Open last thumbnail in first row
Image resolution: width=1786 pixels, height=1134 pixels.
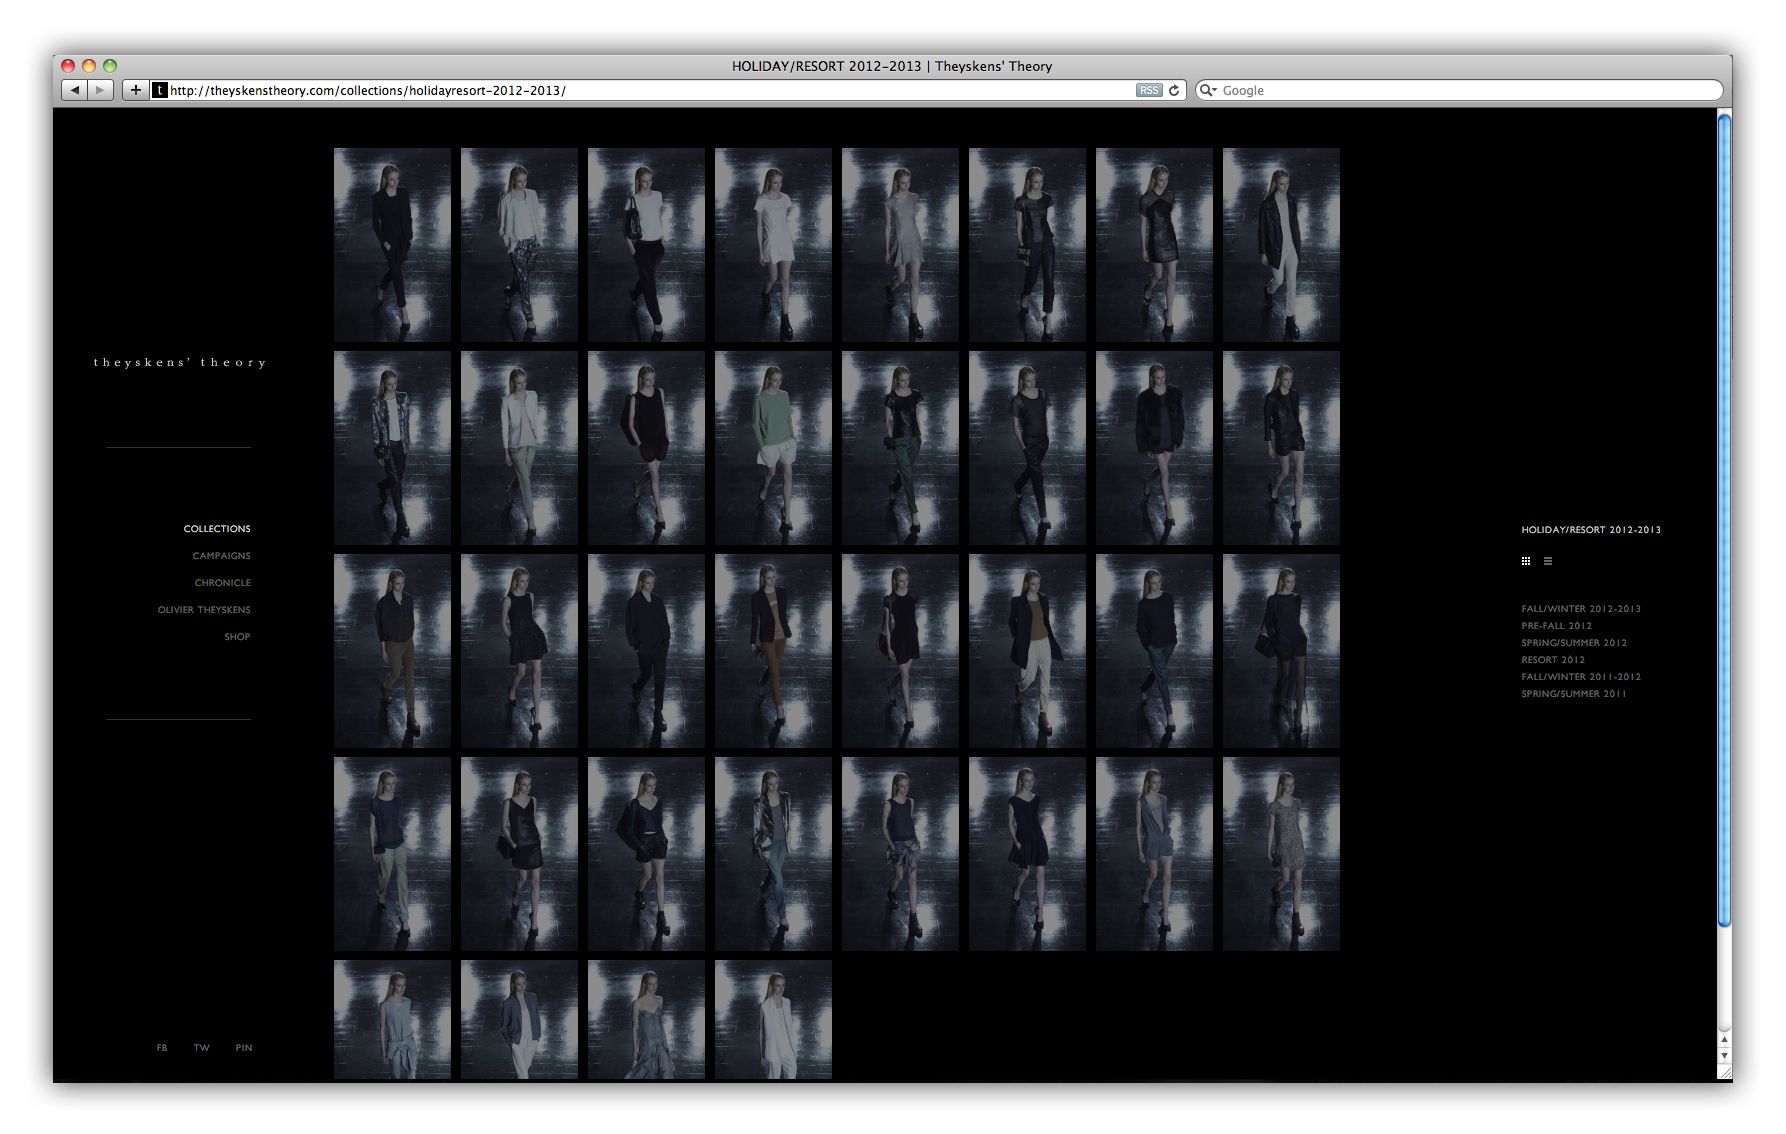click(x=1281, y=245)
